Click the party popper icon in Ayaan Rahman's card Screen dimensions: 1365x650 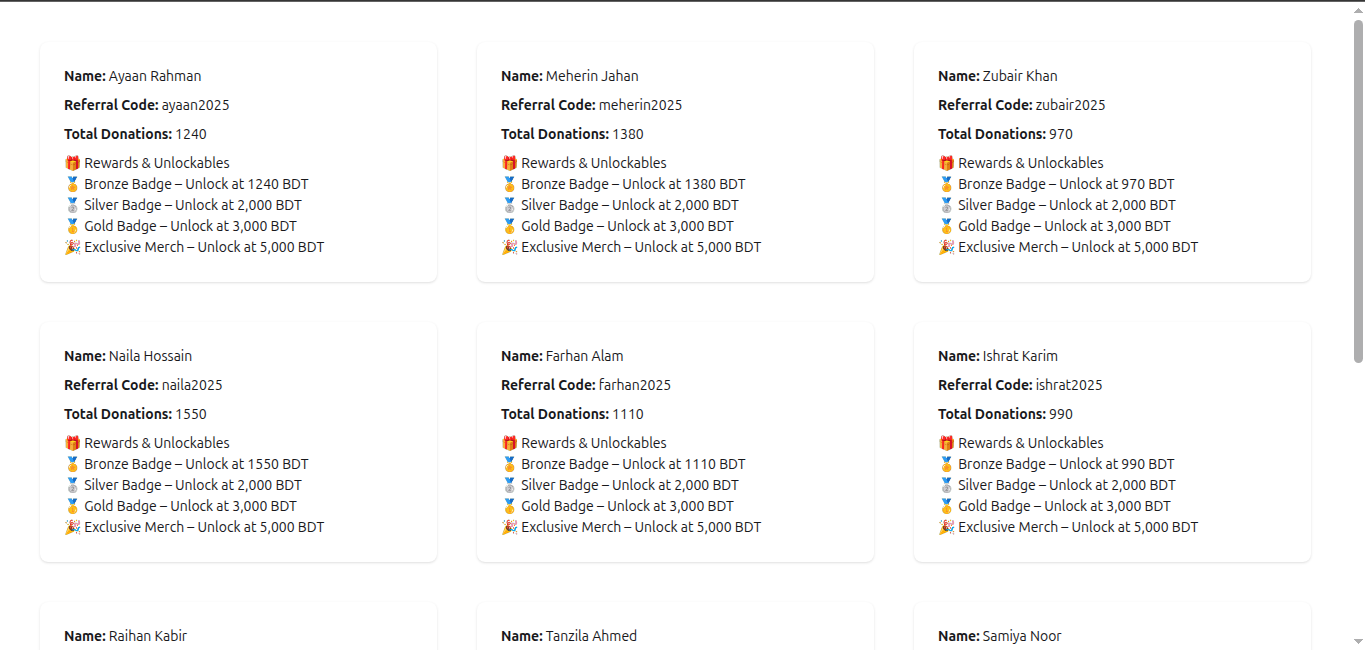[72, 247]
